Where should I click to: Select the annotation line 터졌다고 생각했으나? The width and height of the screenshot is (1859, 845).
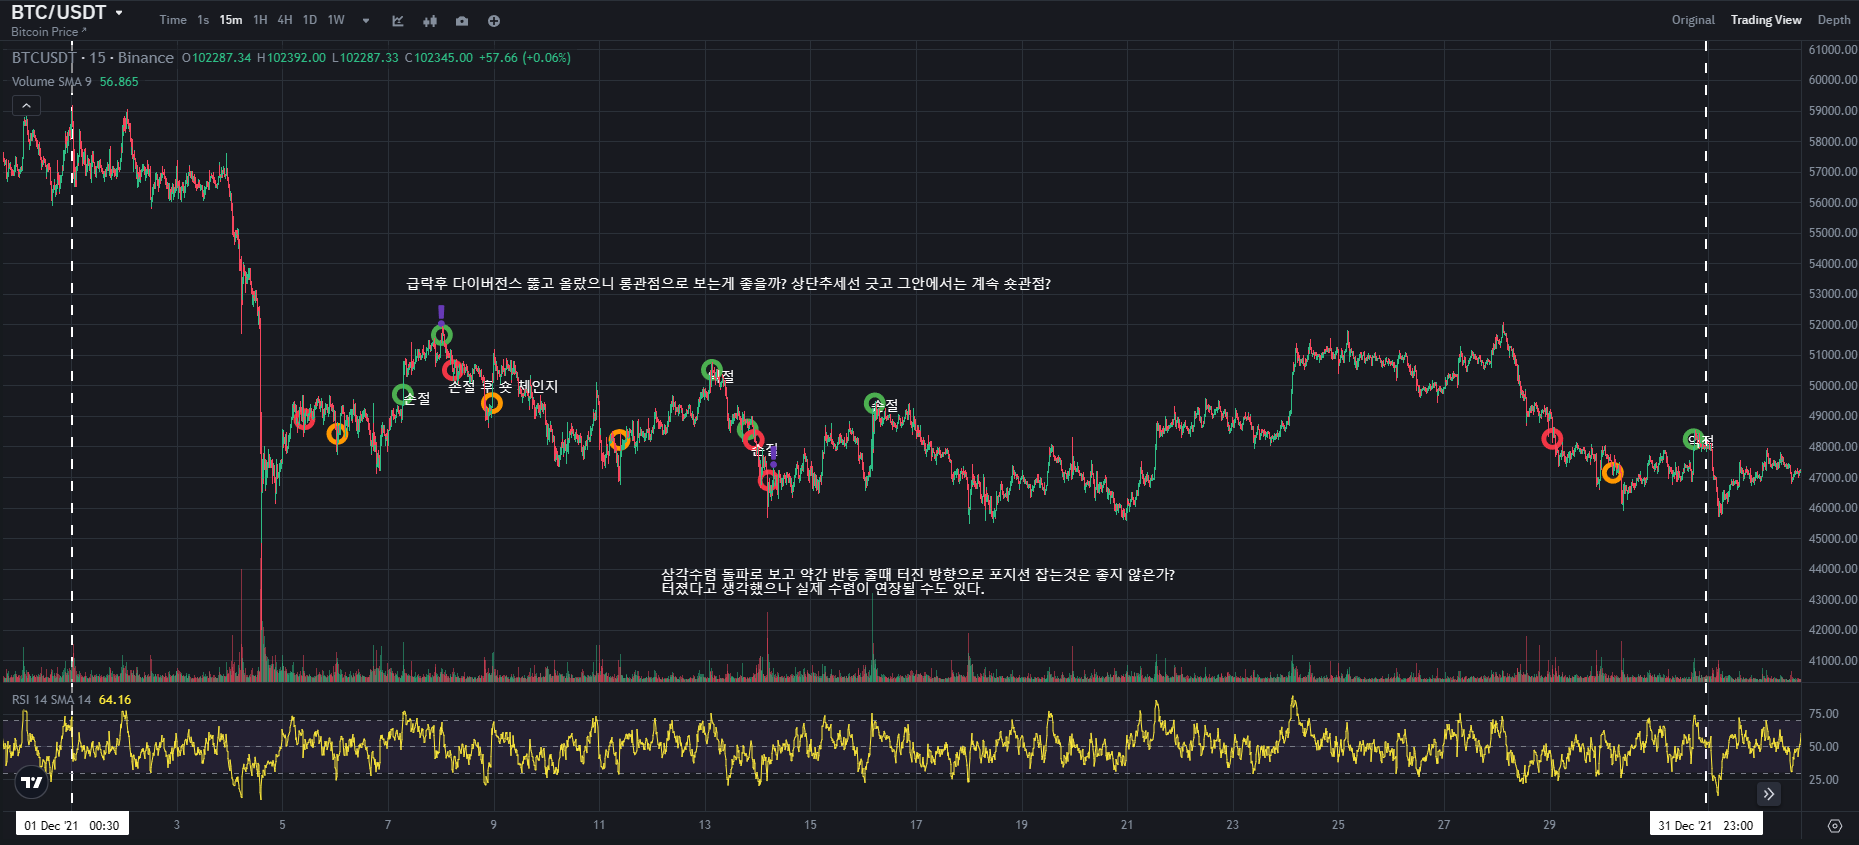tap(823, 589)
